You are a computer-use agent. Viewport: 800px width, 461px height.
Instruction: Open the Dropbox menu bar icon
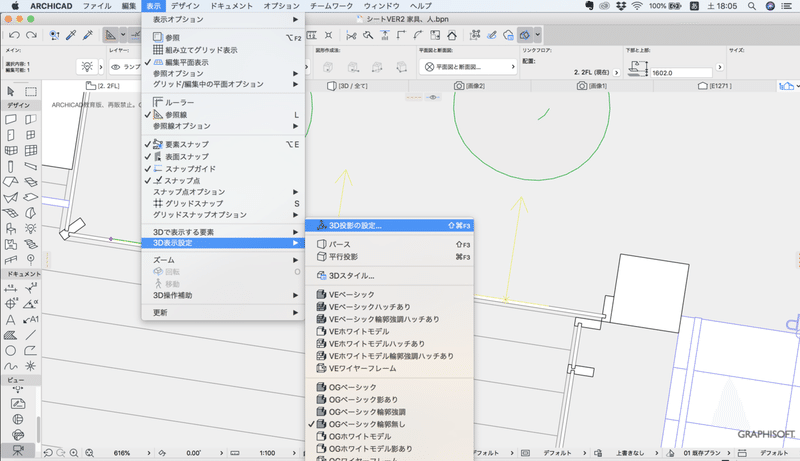(621, 6)
